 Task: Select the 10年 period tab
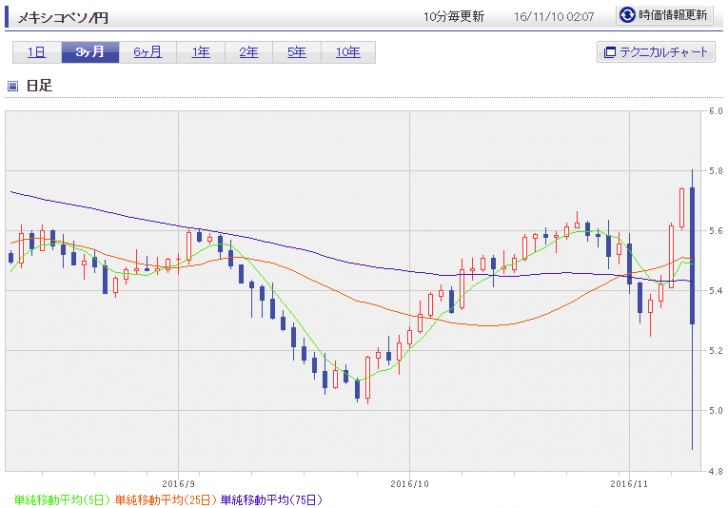(x=348, y=53)
